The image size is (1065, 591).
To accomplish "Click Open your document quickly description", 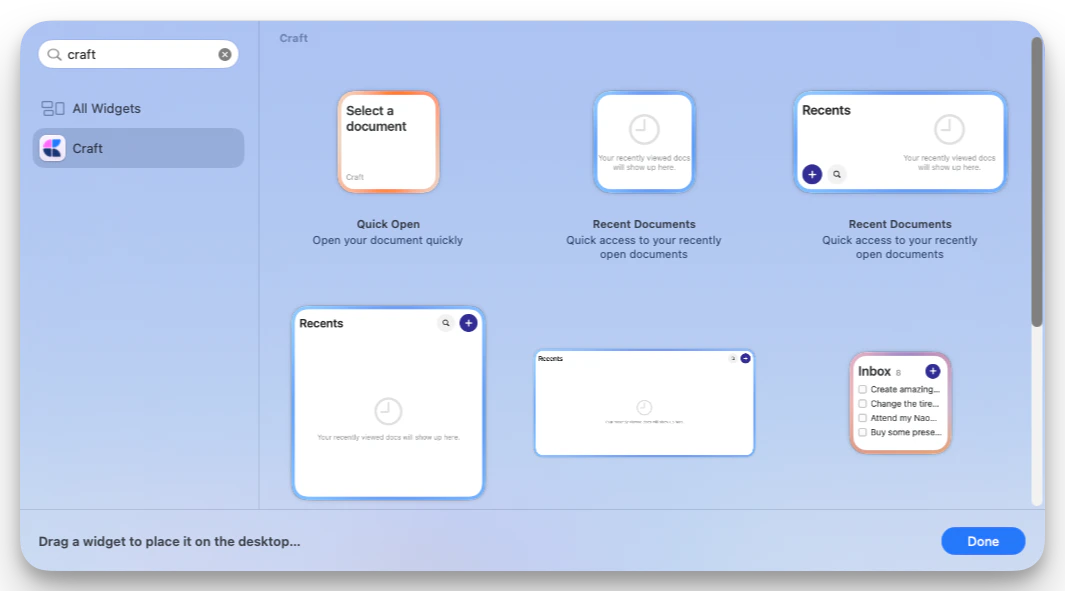I will [388, 240].
